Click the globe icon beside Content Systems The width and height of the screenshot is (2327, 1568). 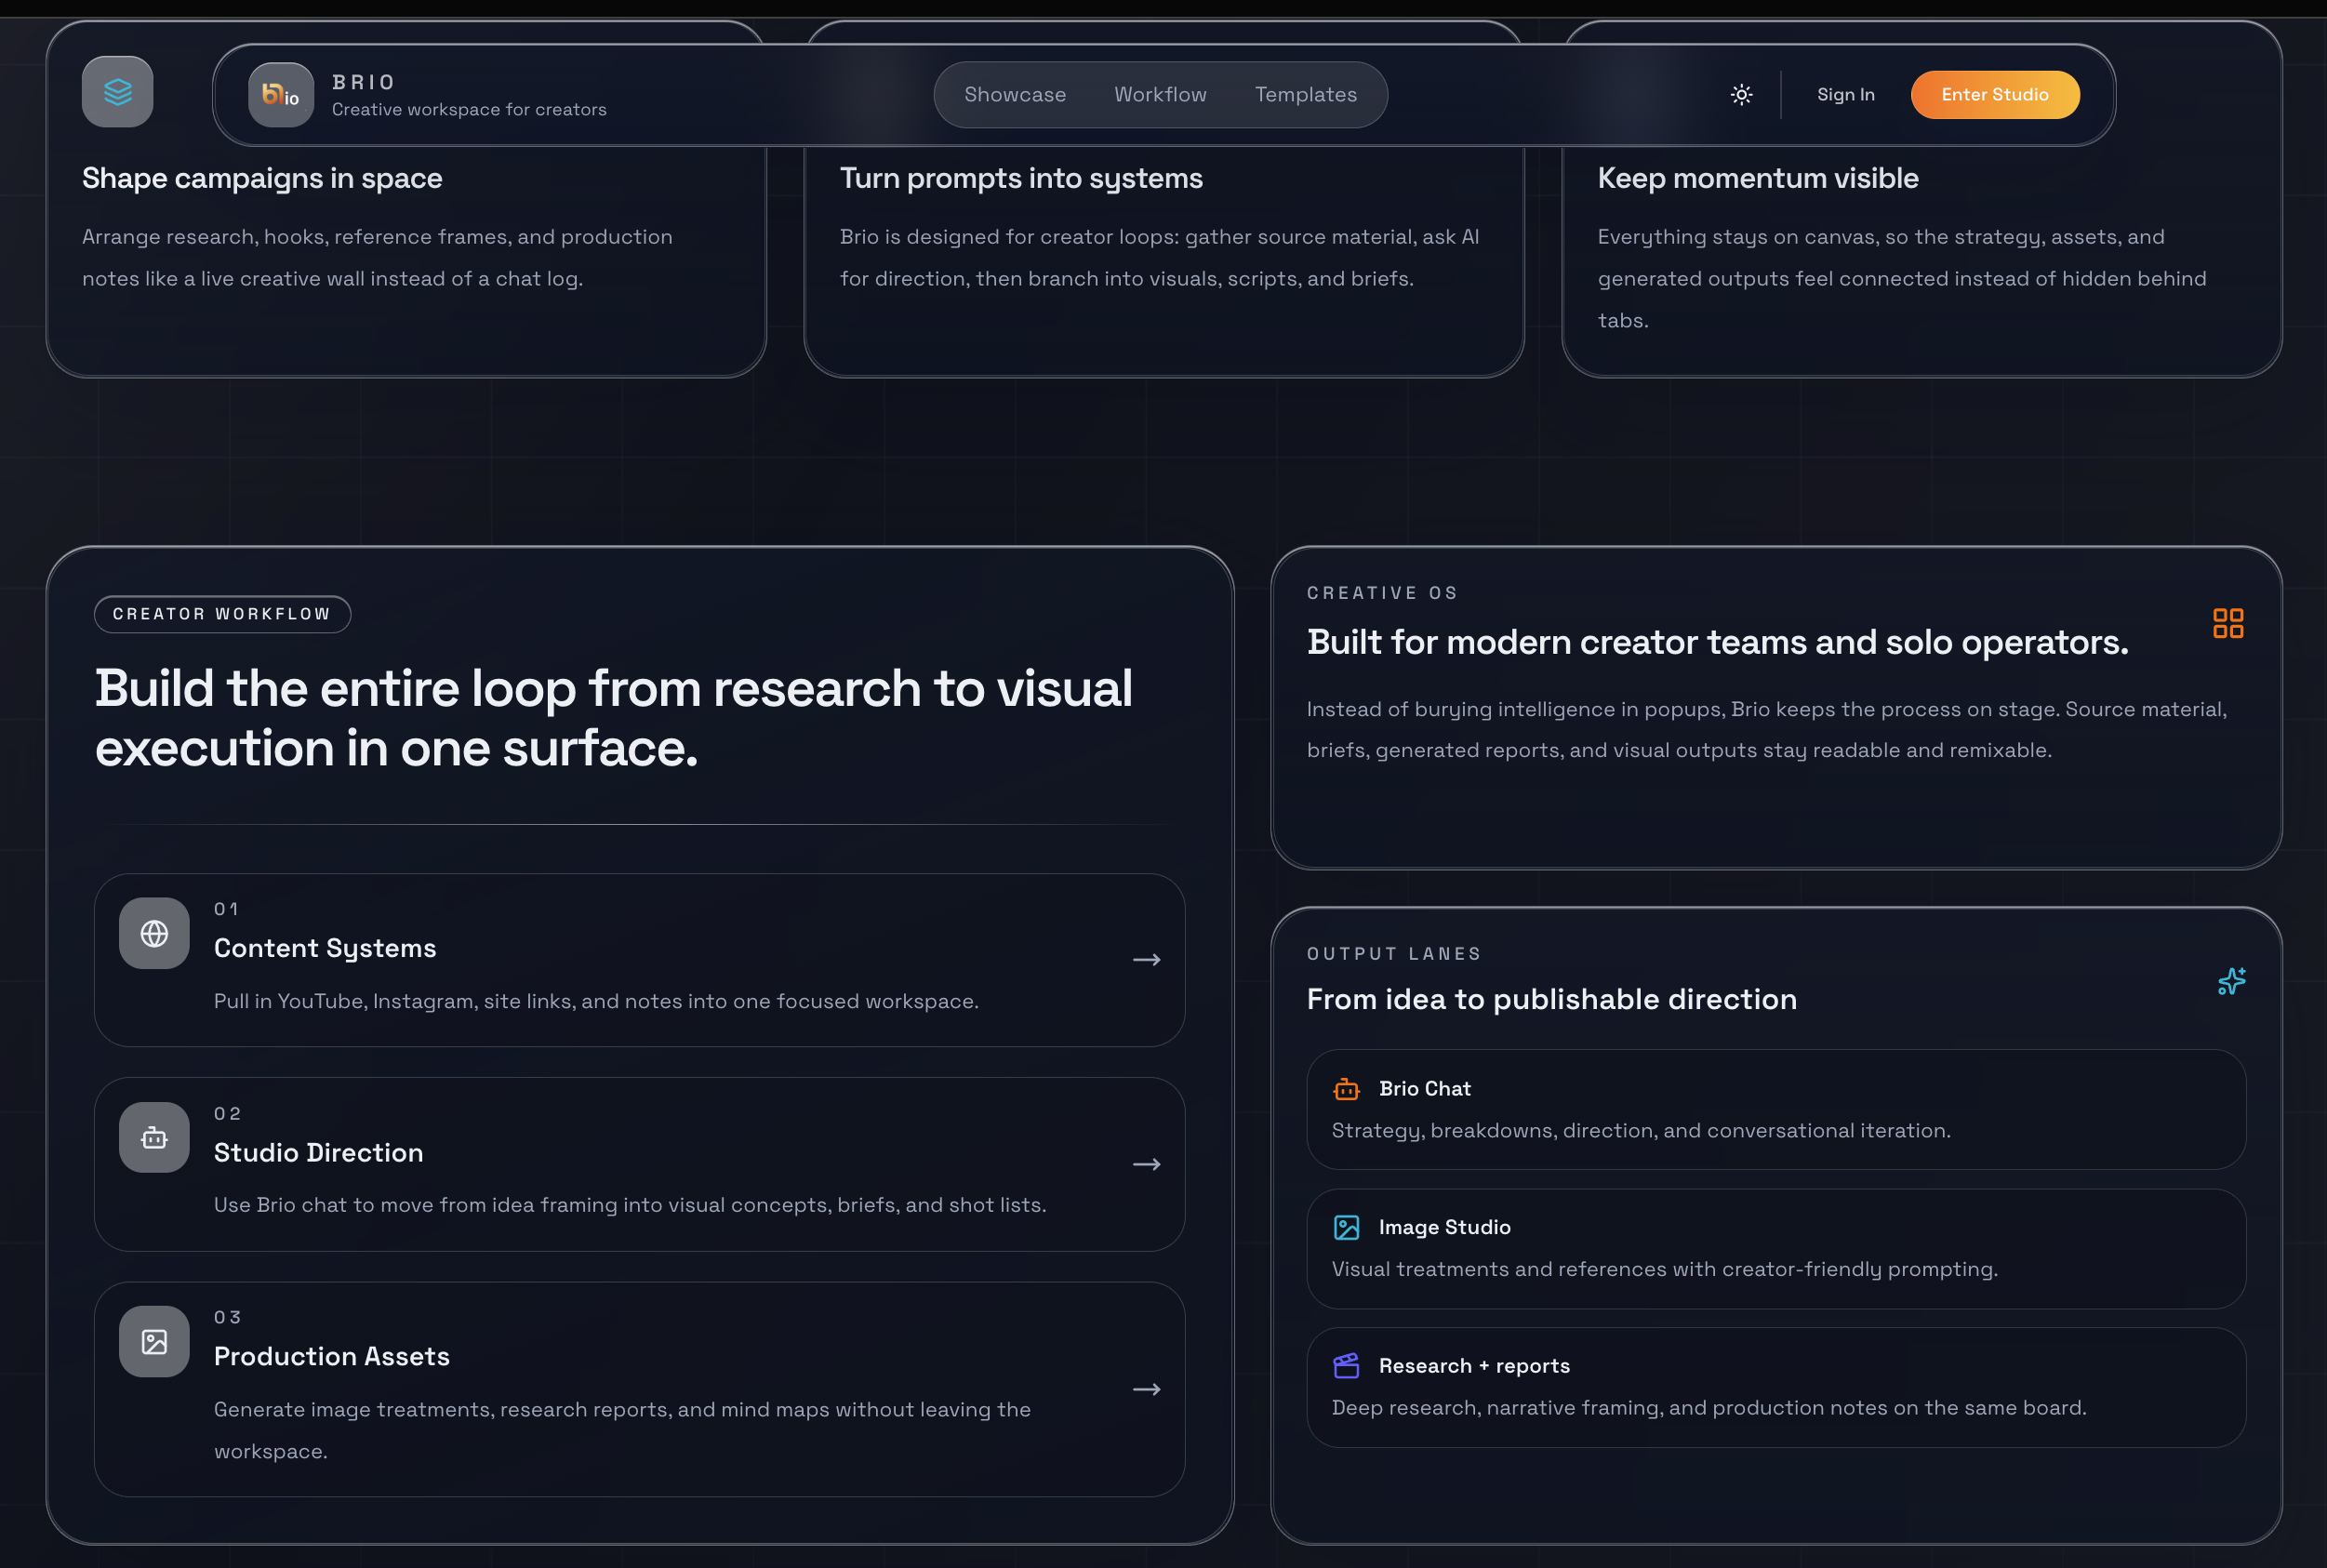[x=154, y=933]
